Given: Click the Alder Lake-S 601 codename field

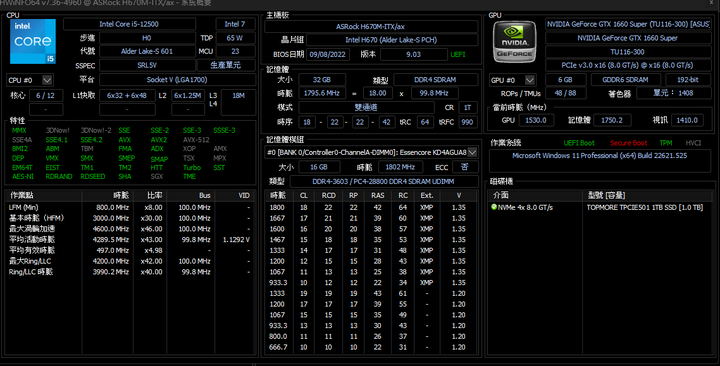Looking at the screenshot, I should [x=147, y=51].
